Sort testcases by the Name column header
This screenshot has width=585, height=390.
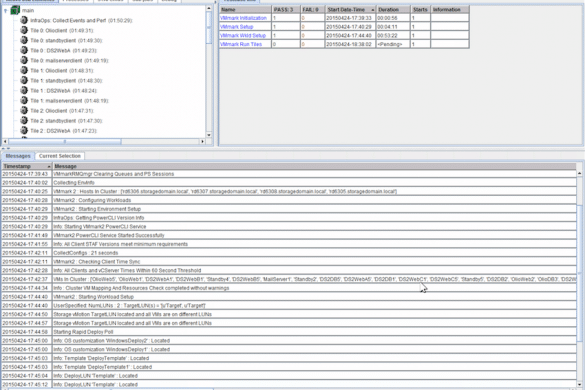tap(245, 10)
